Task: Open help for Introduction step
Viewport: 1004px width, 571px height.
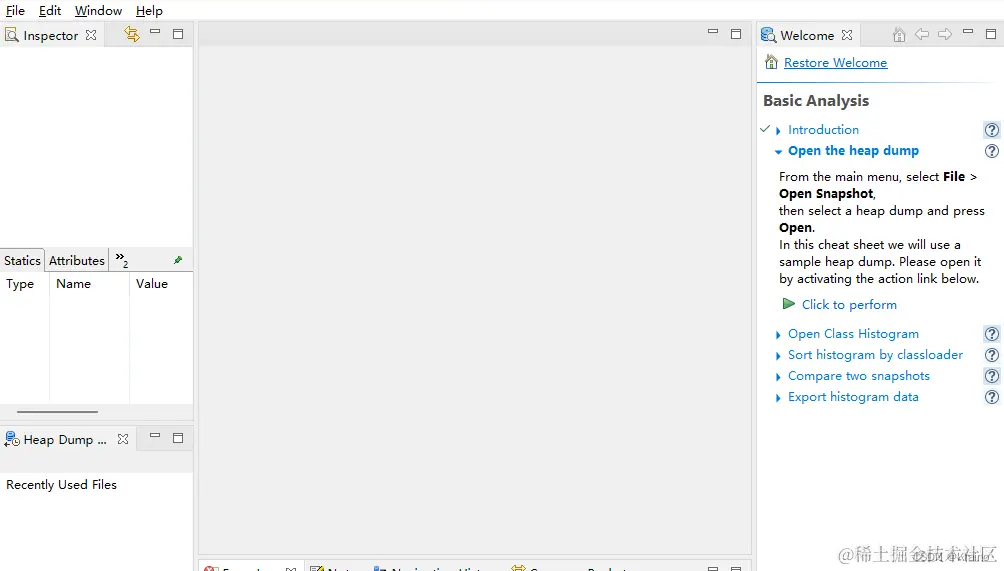Action: (991, 130)
